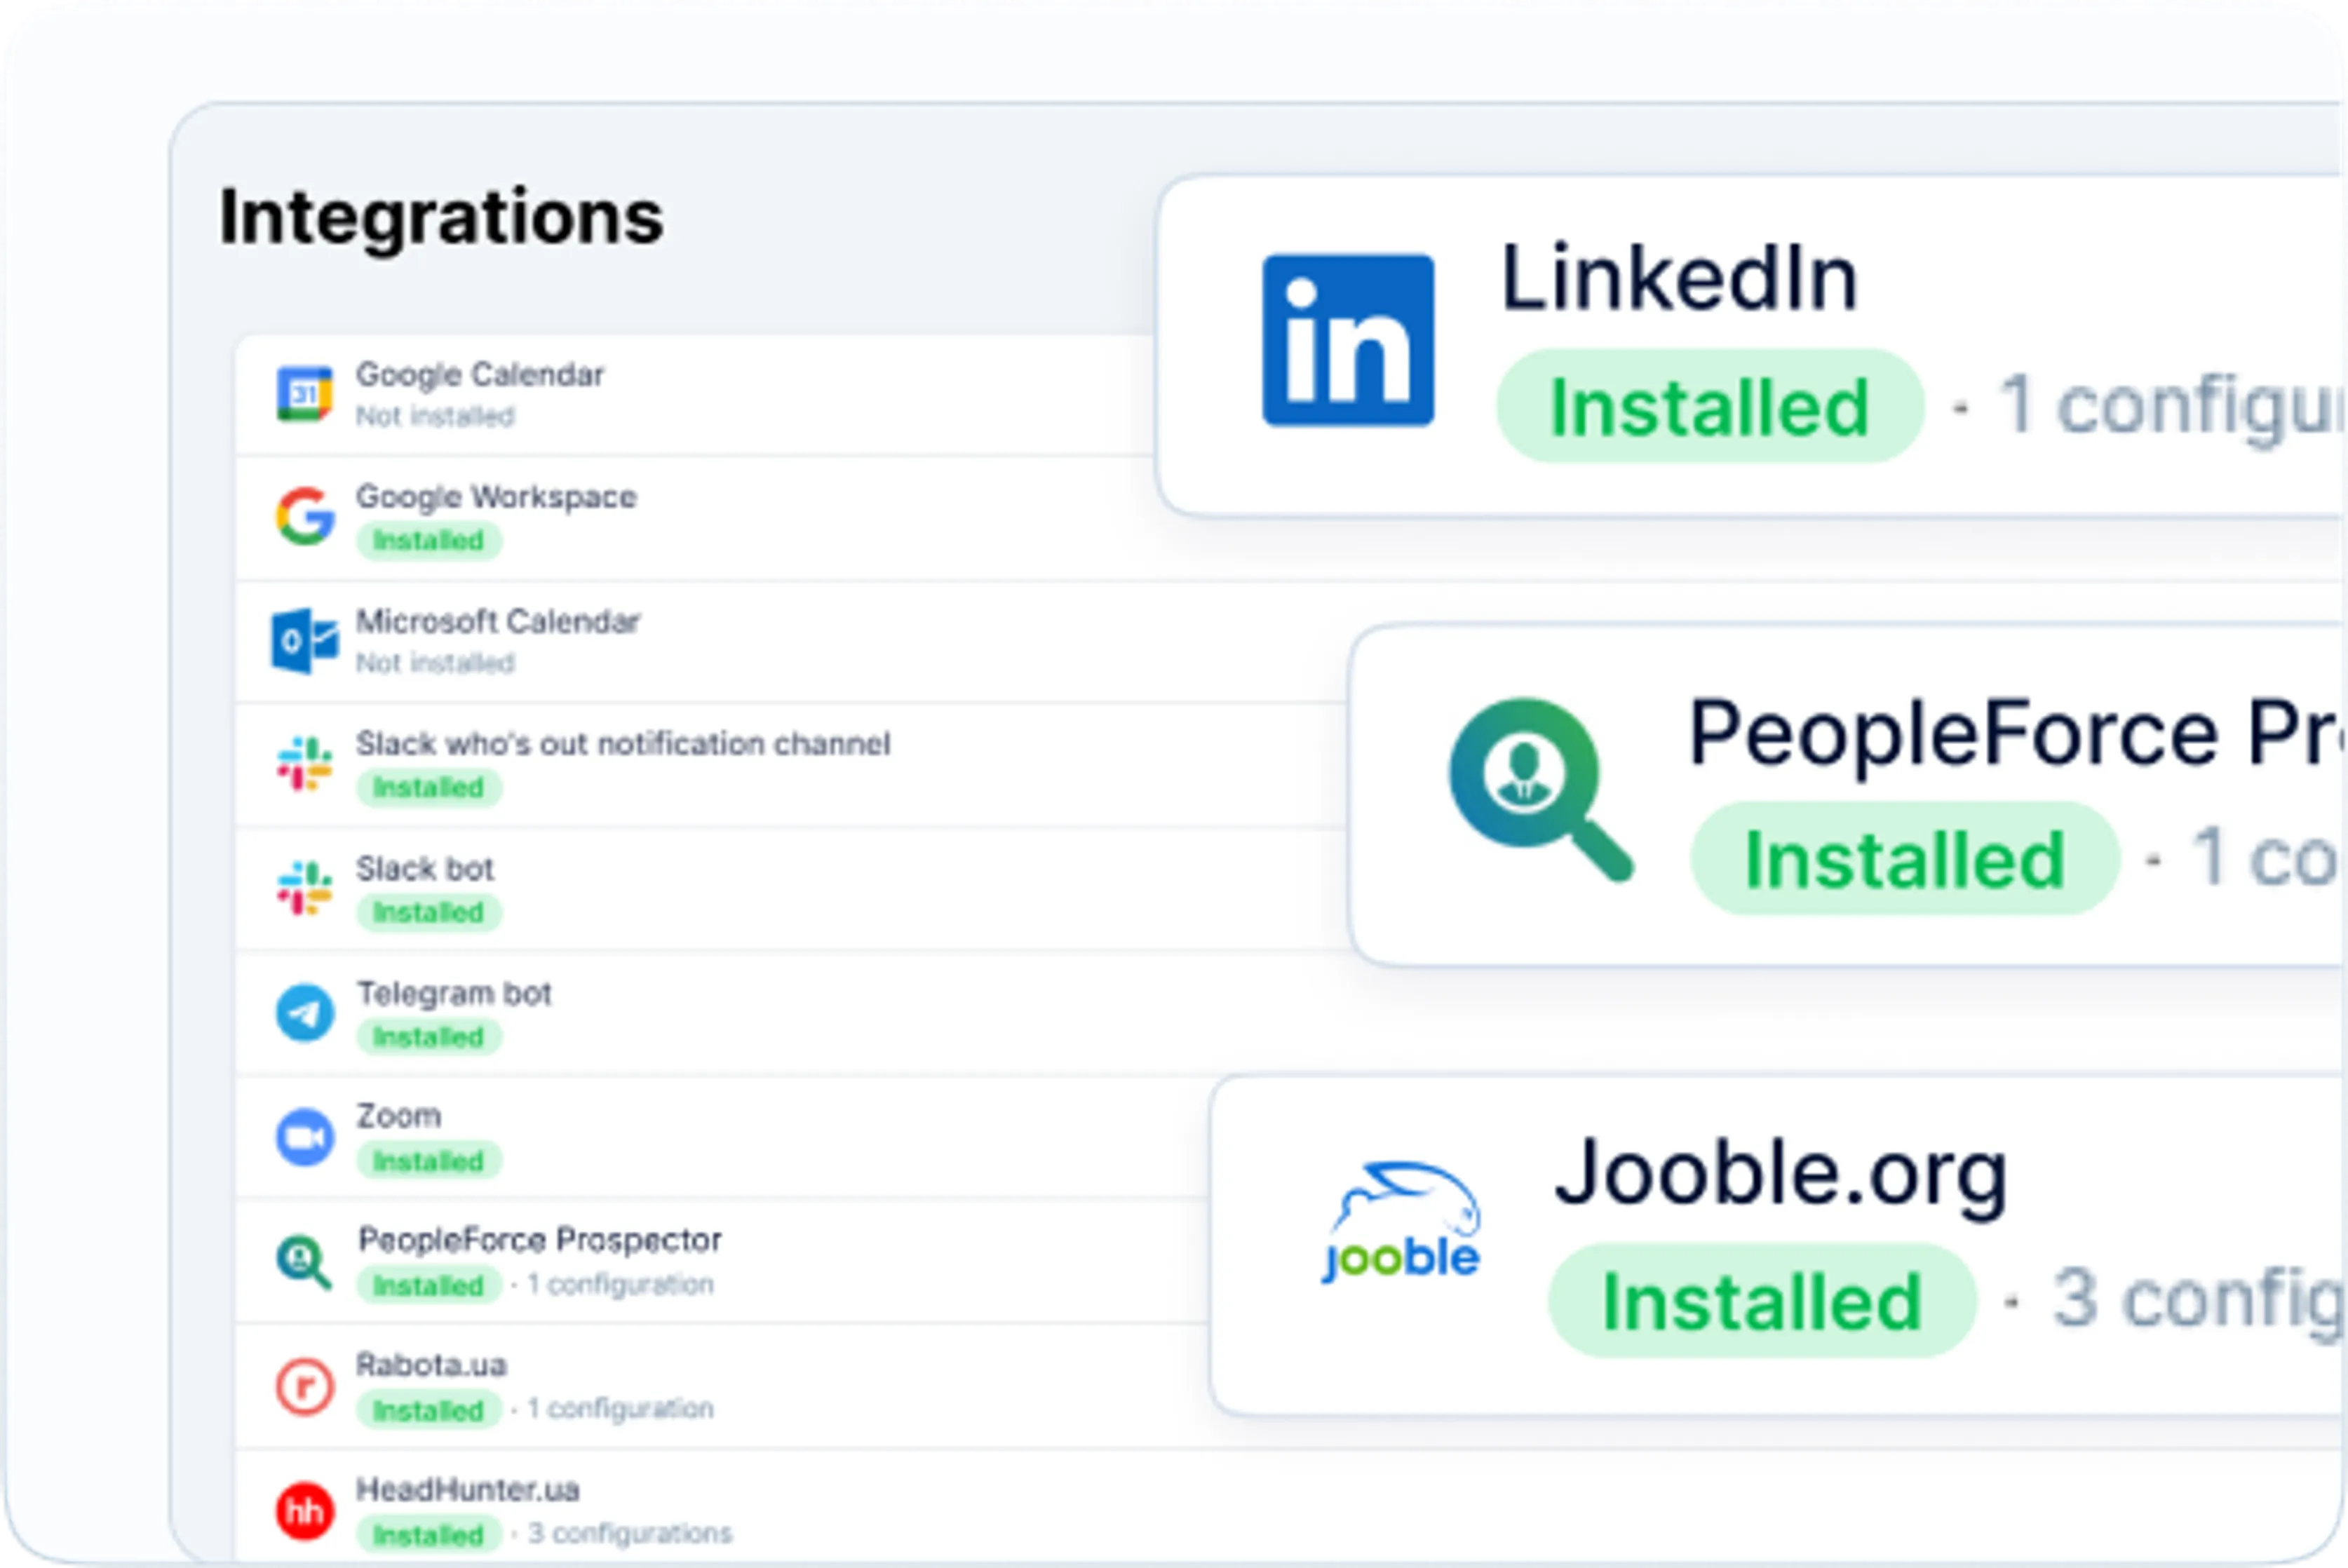
Task: Open Slack who's out notification channel
Action: [x=622, y=744]
